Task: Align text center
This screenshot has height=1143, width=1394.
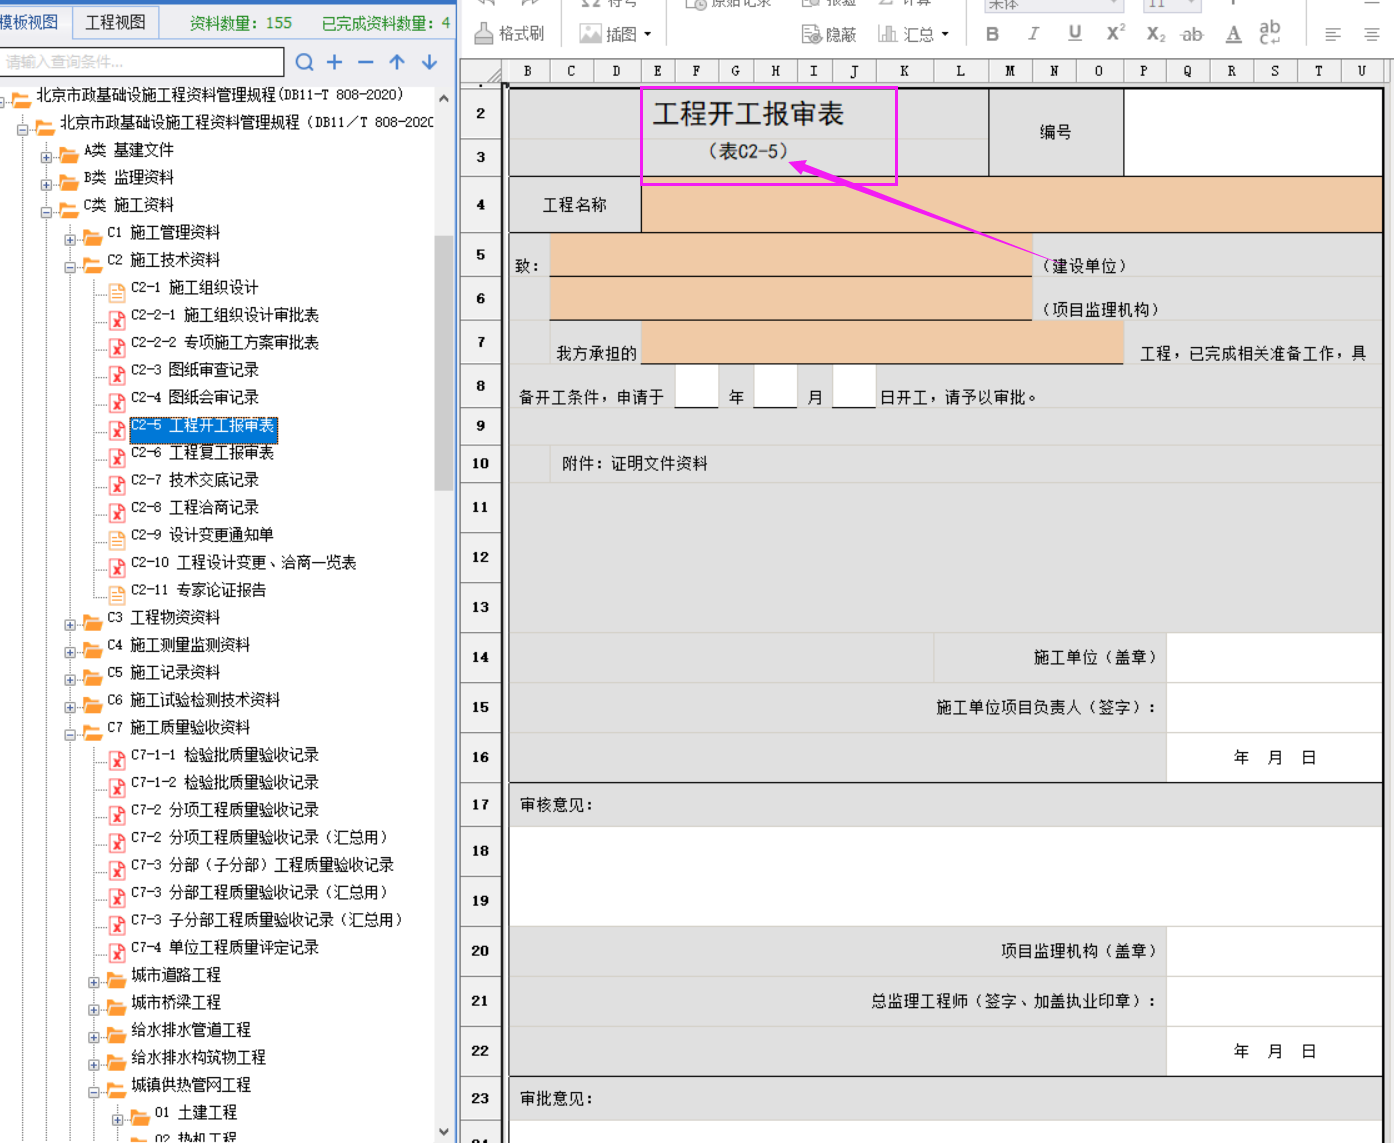Action: [x=1372, y=34]
